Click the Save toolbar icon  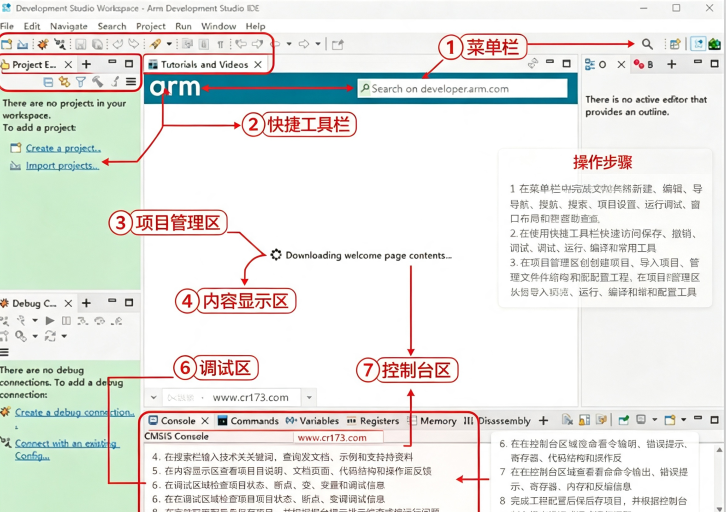[x=81, y=44]
